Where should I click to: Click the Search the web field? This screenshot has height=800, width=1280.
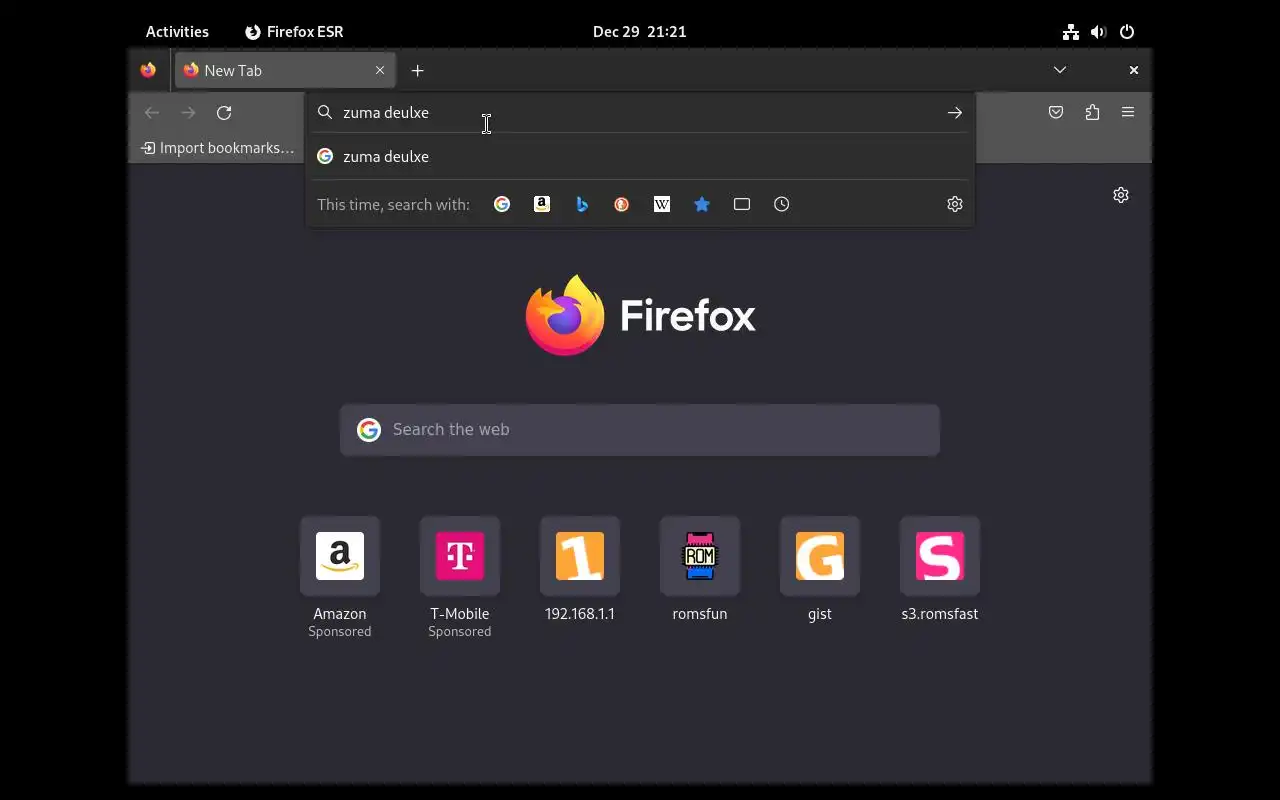point(640,430)
